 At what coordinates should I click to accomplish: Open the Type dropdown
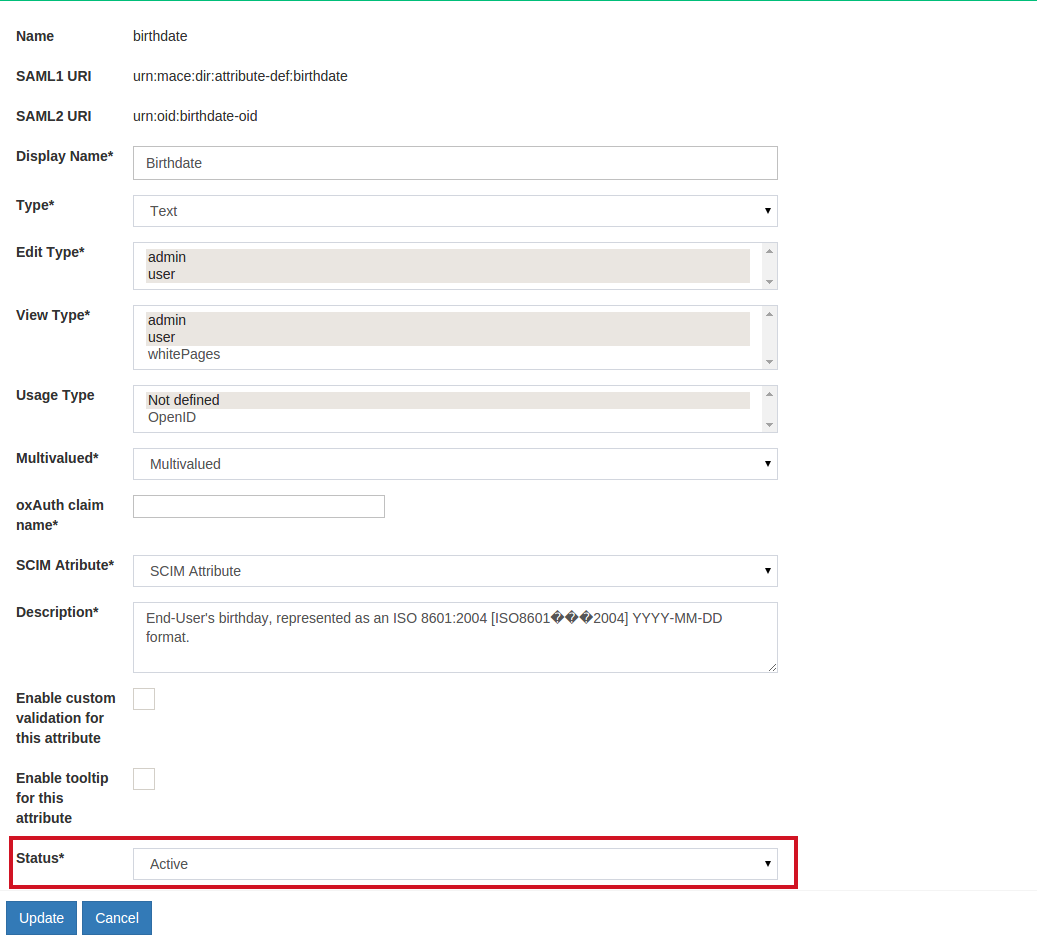click(455, 211)
